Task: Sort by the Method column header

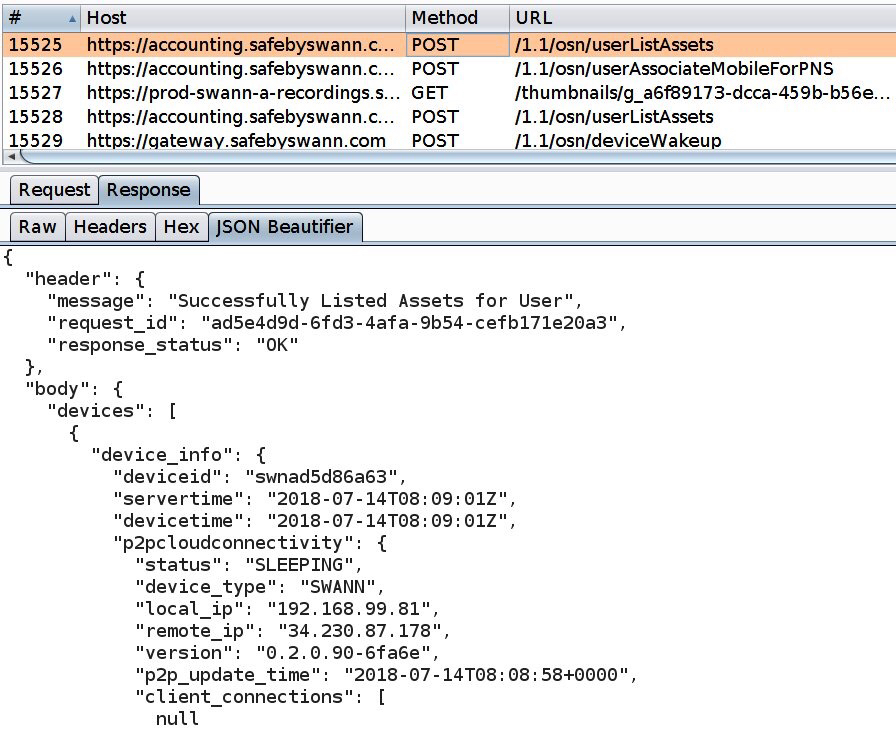Action: (x=457, y=18)
